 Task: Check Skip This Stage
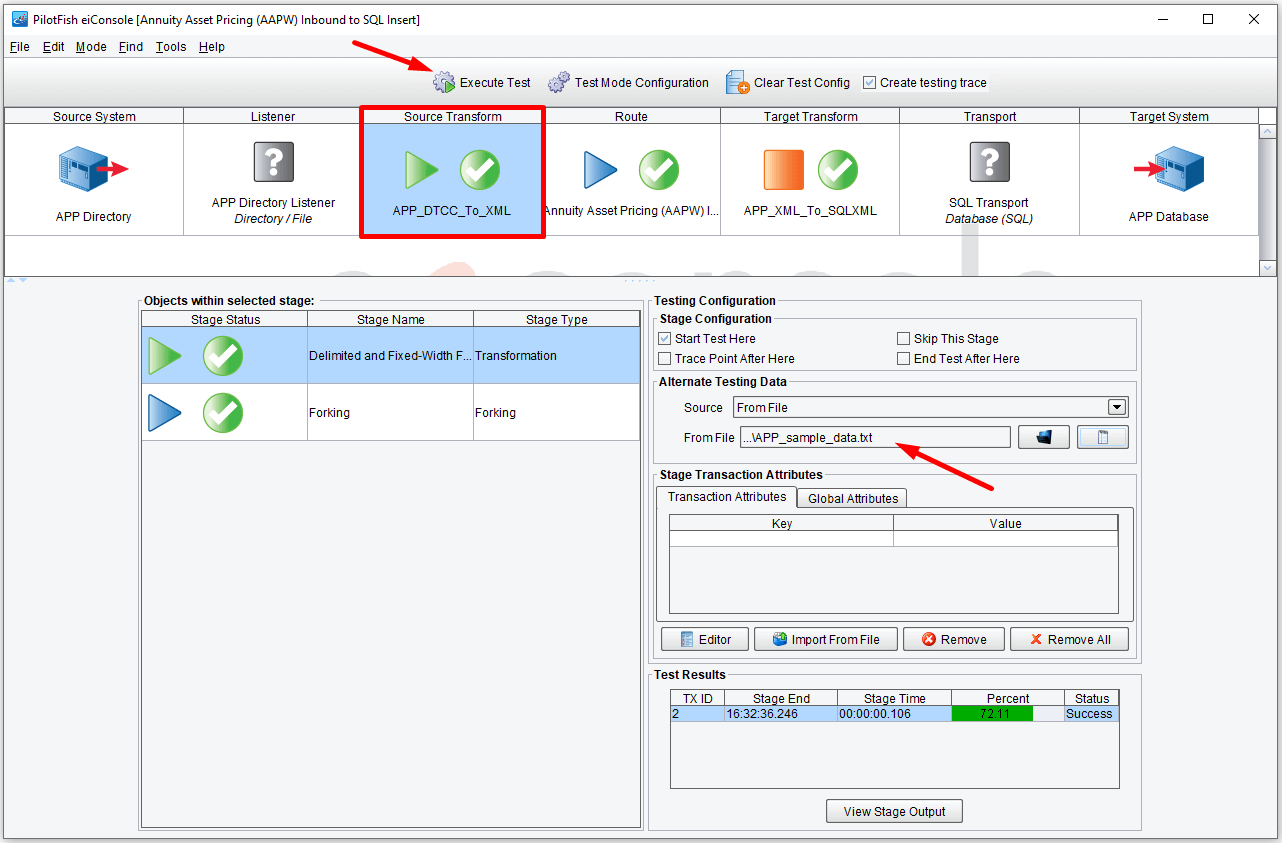pos(904,339)
